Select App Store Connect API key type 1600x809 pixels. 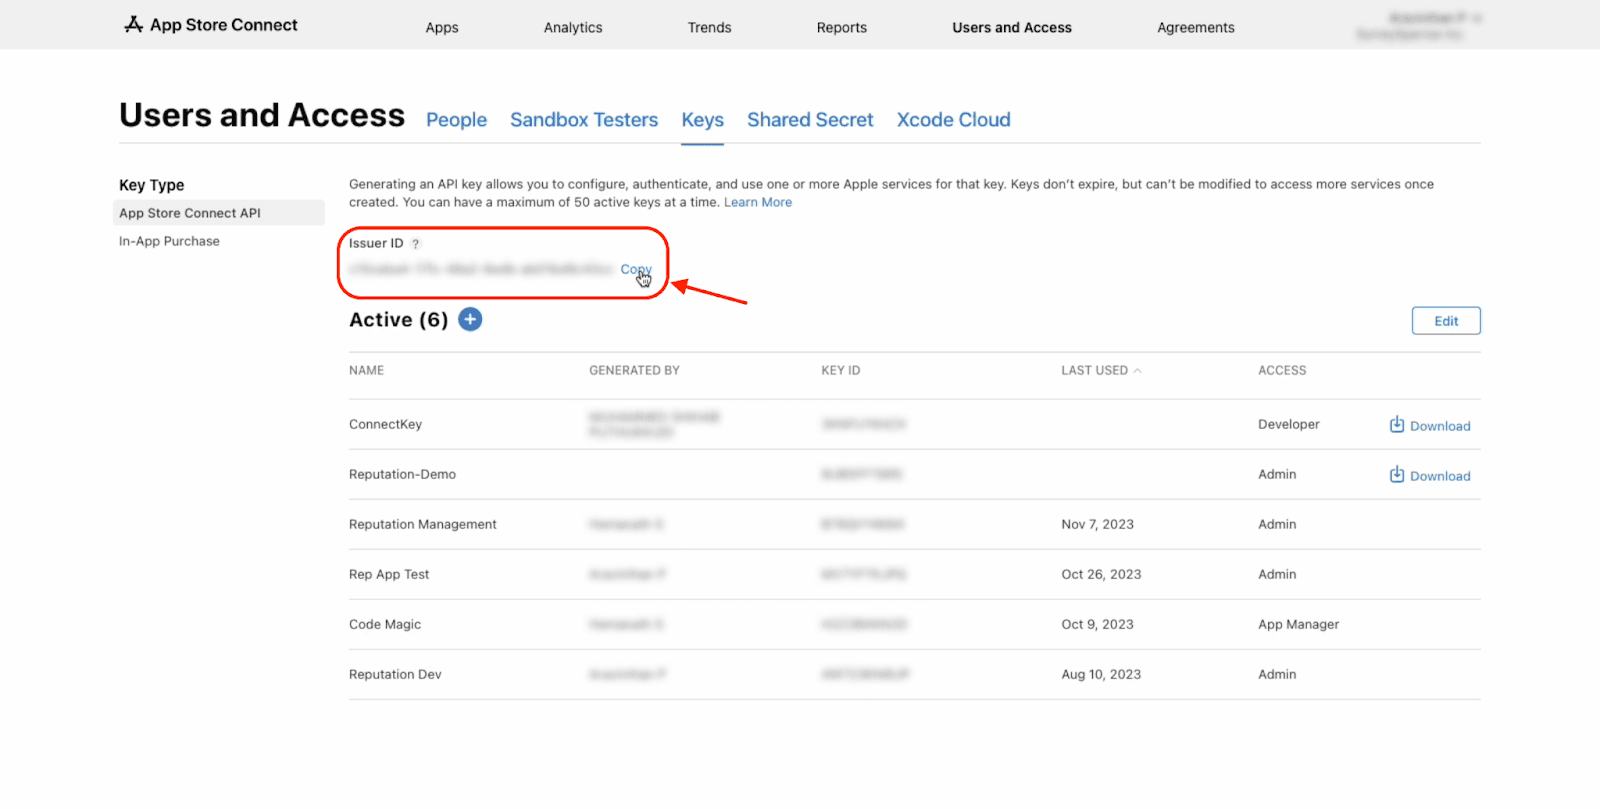(190, 213)
